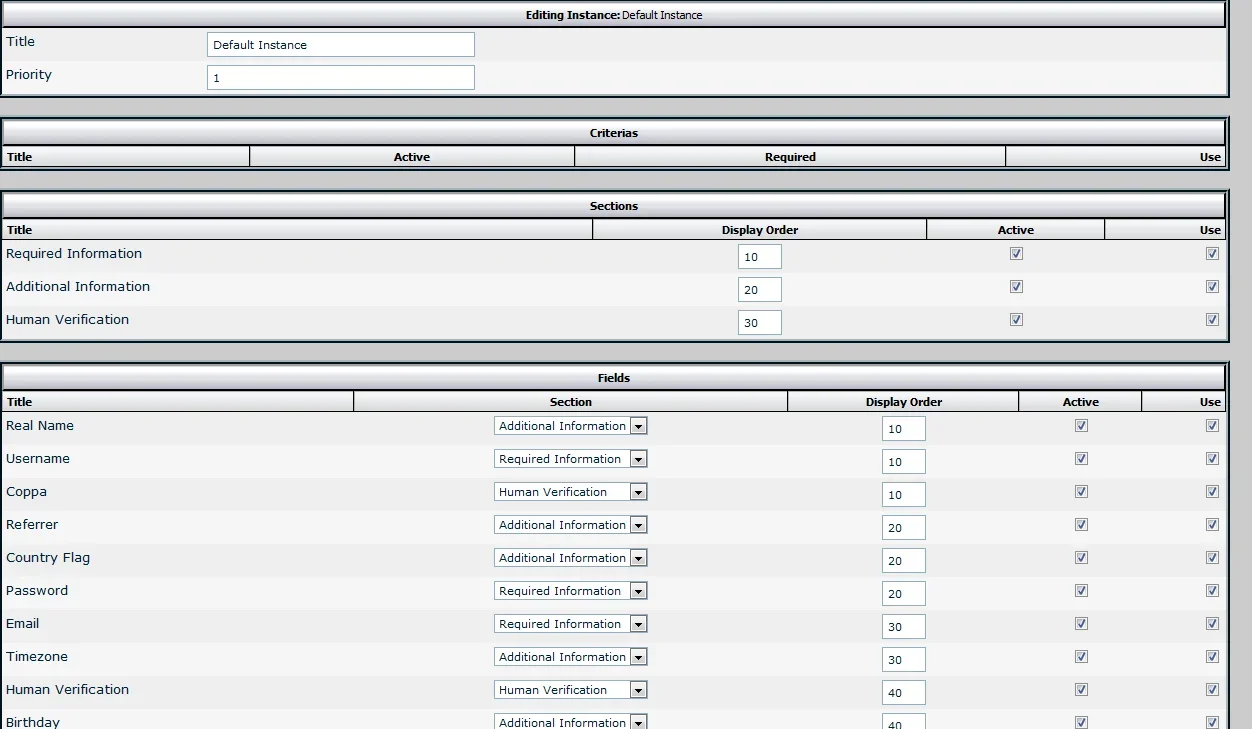Toggle Active checkbox for Password field
1252x729 pixels.
(1081, 591)
